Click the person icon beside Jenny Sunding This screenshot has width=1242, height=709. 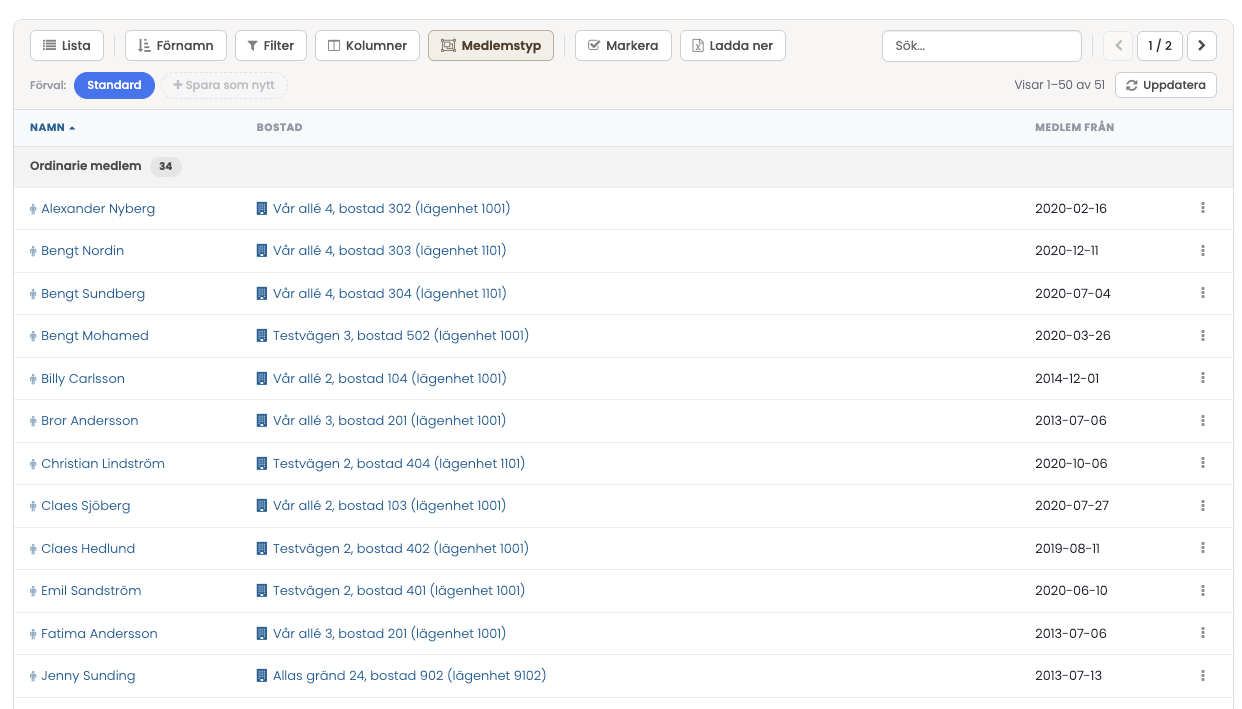pyautogui.click(x=33, y=676)
